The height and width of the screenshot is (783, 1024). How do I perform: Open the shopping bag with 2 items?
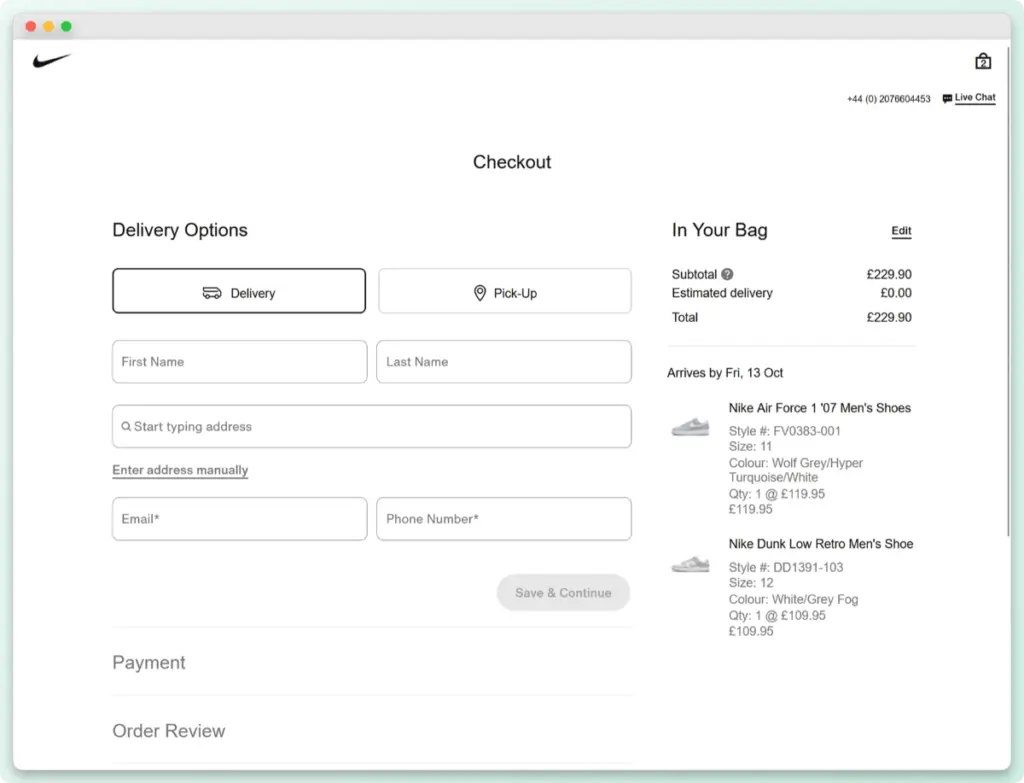[983, 60]
